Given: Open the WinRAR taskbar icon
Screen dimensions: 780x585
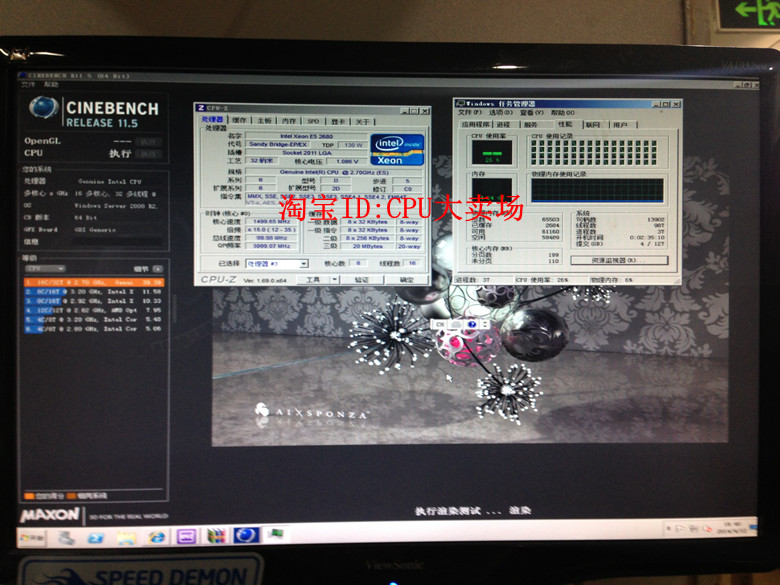Looking at the screenshot, I should point(216,536).
